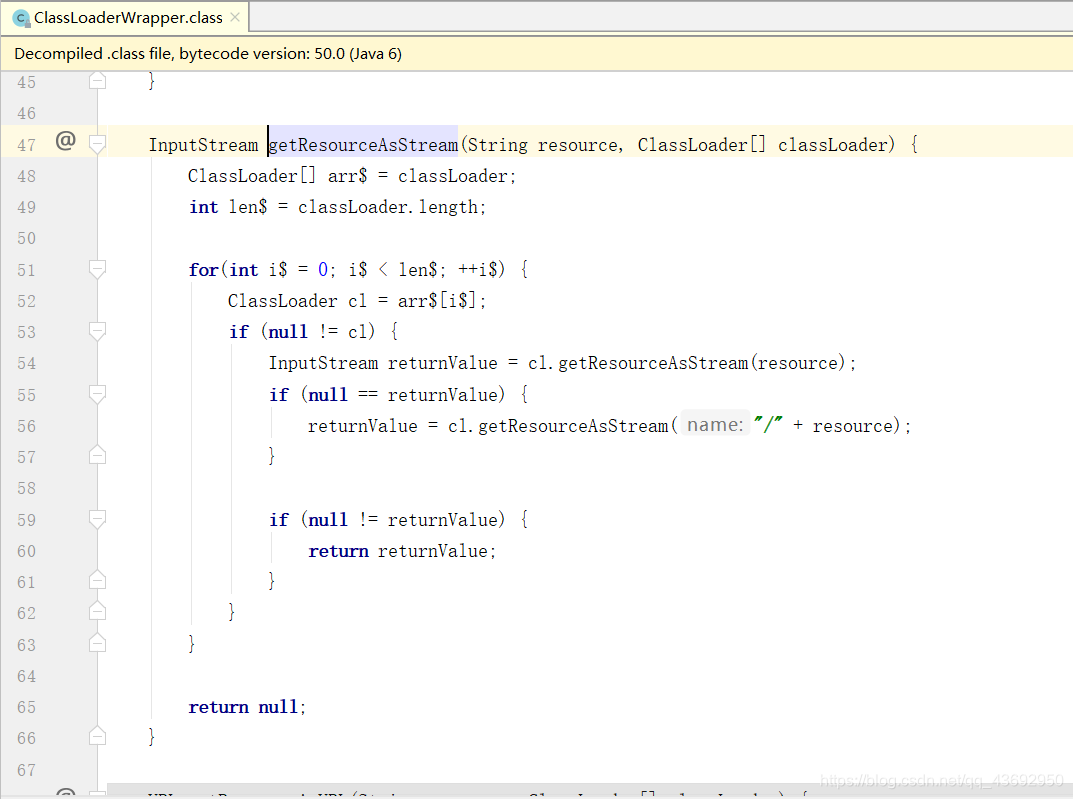Click 'cl.getResourceAsStream(resource)' call on line 54
The width and height of the screenshot is (1073, 799).
[x=686, y=363]
